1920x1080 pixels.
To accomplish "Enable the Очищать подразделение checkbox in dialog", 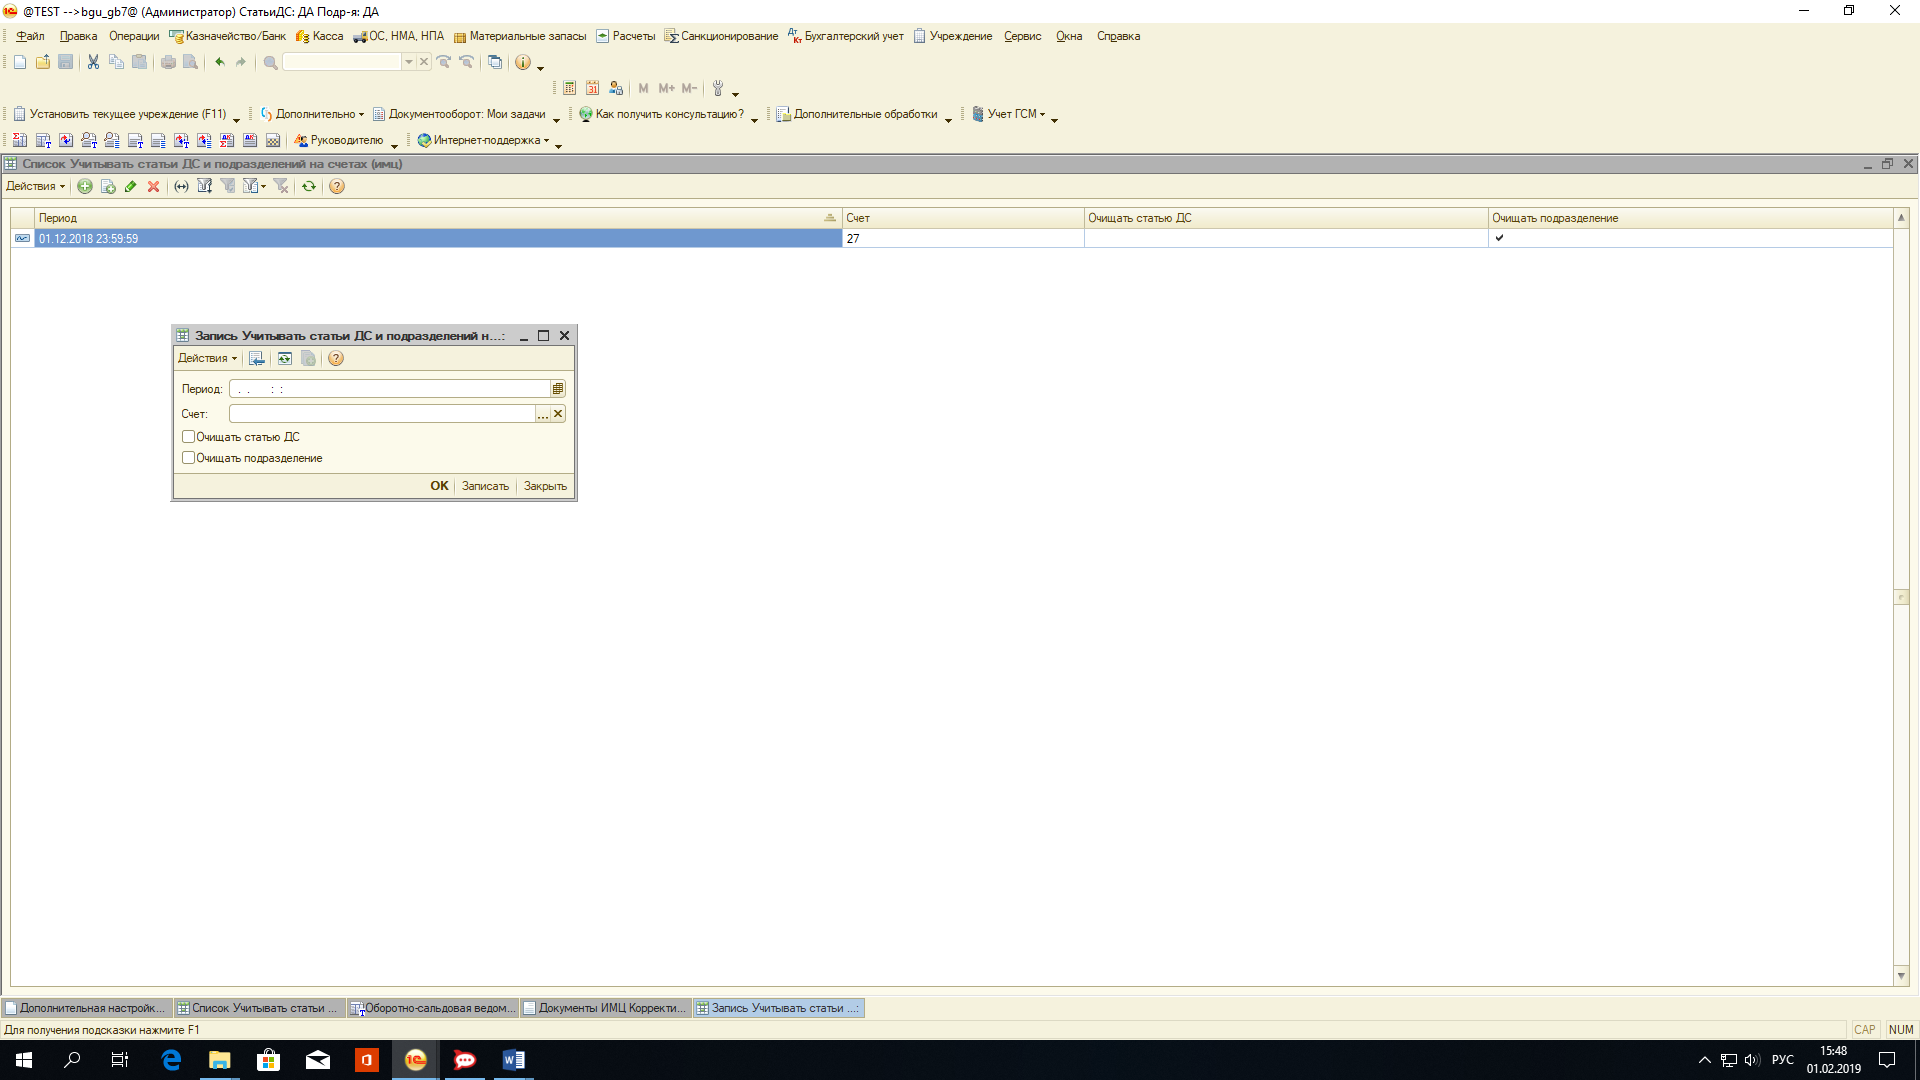I will (x=188, y=458).
